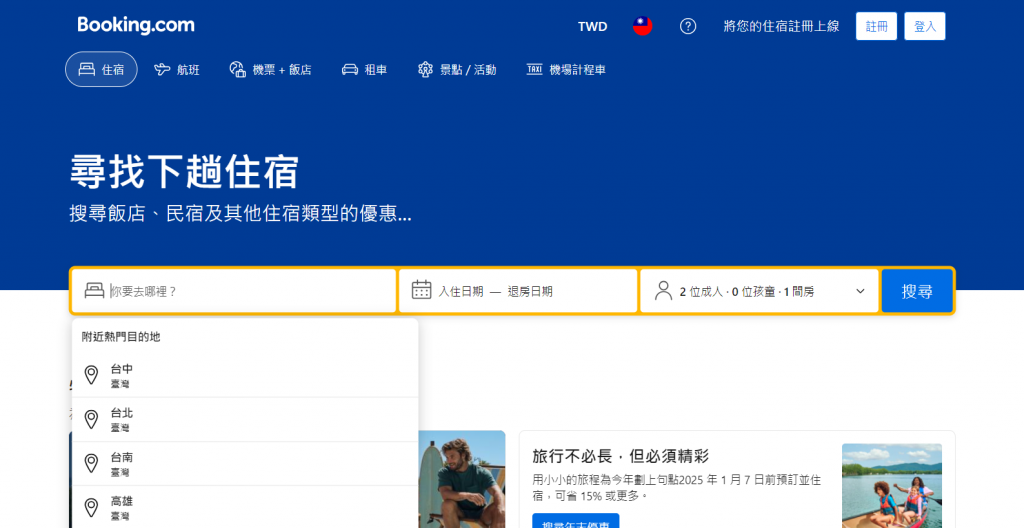
Task: Open the TWD currency selector
Action: (592, 27)
